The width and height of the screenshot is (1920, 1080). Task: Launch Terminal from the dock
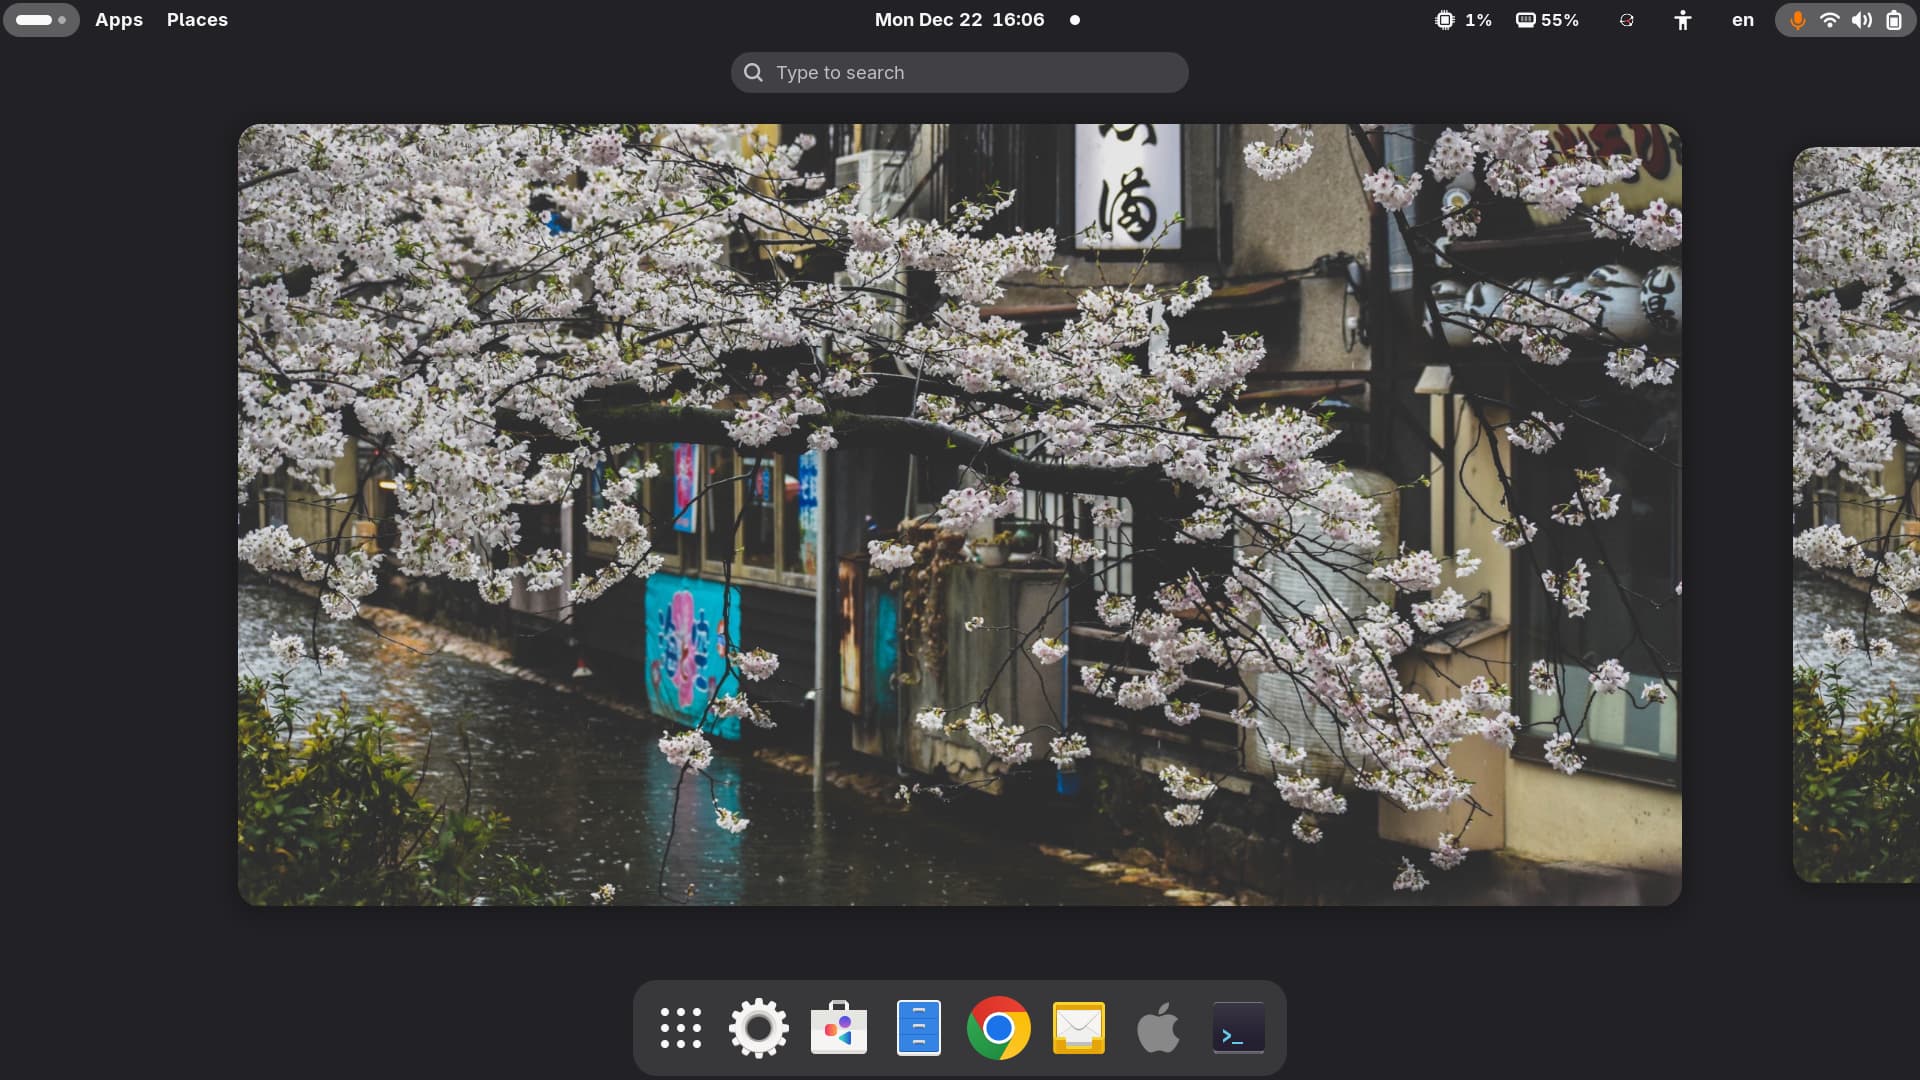coord(1238,1028)
